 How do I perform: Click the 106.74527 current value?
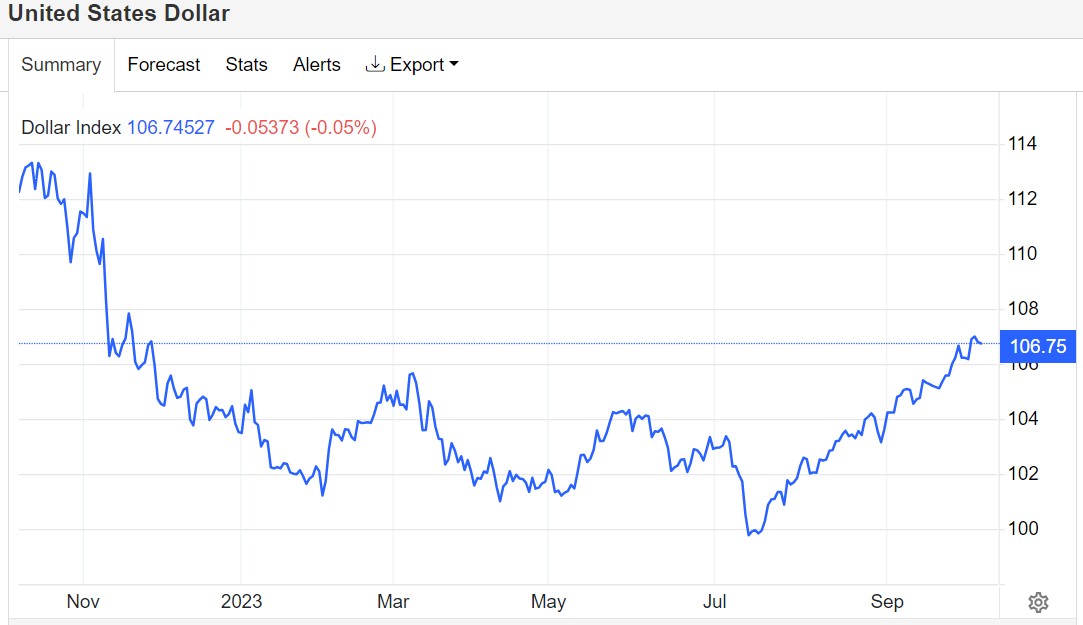(x=170, y=128)
